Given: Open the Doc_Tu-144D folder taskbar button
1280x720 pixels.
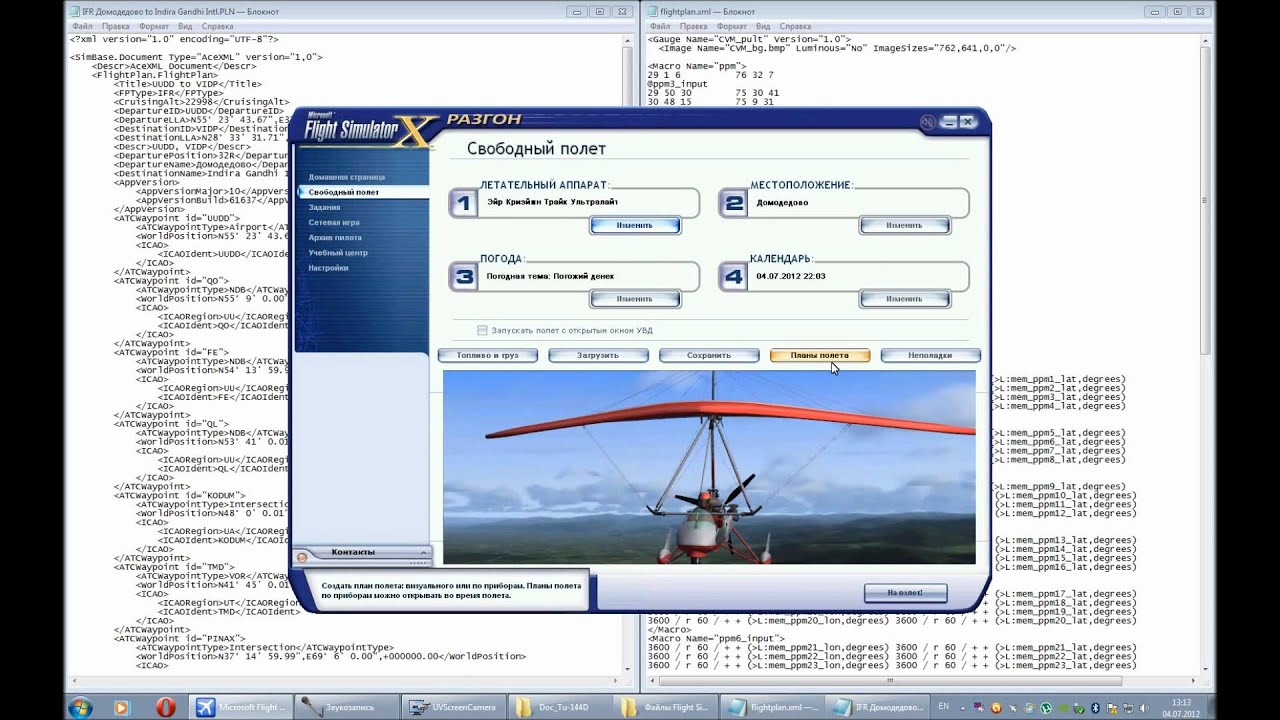Looking at the screenshot, I should coord(559,707).
